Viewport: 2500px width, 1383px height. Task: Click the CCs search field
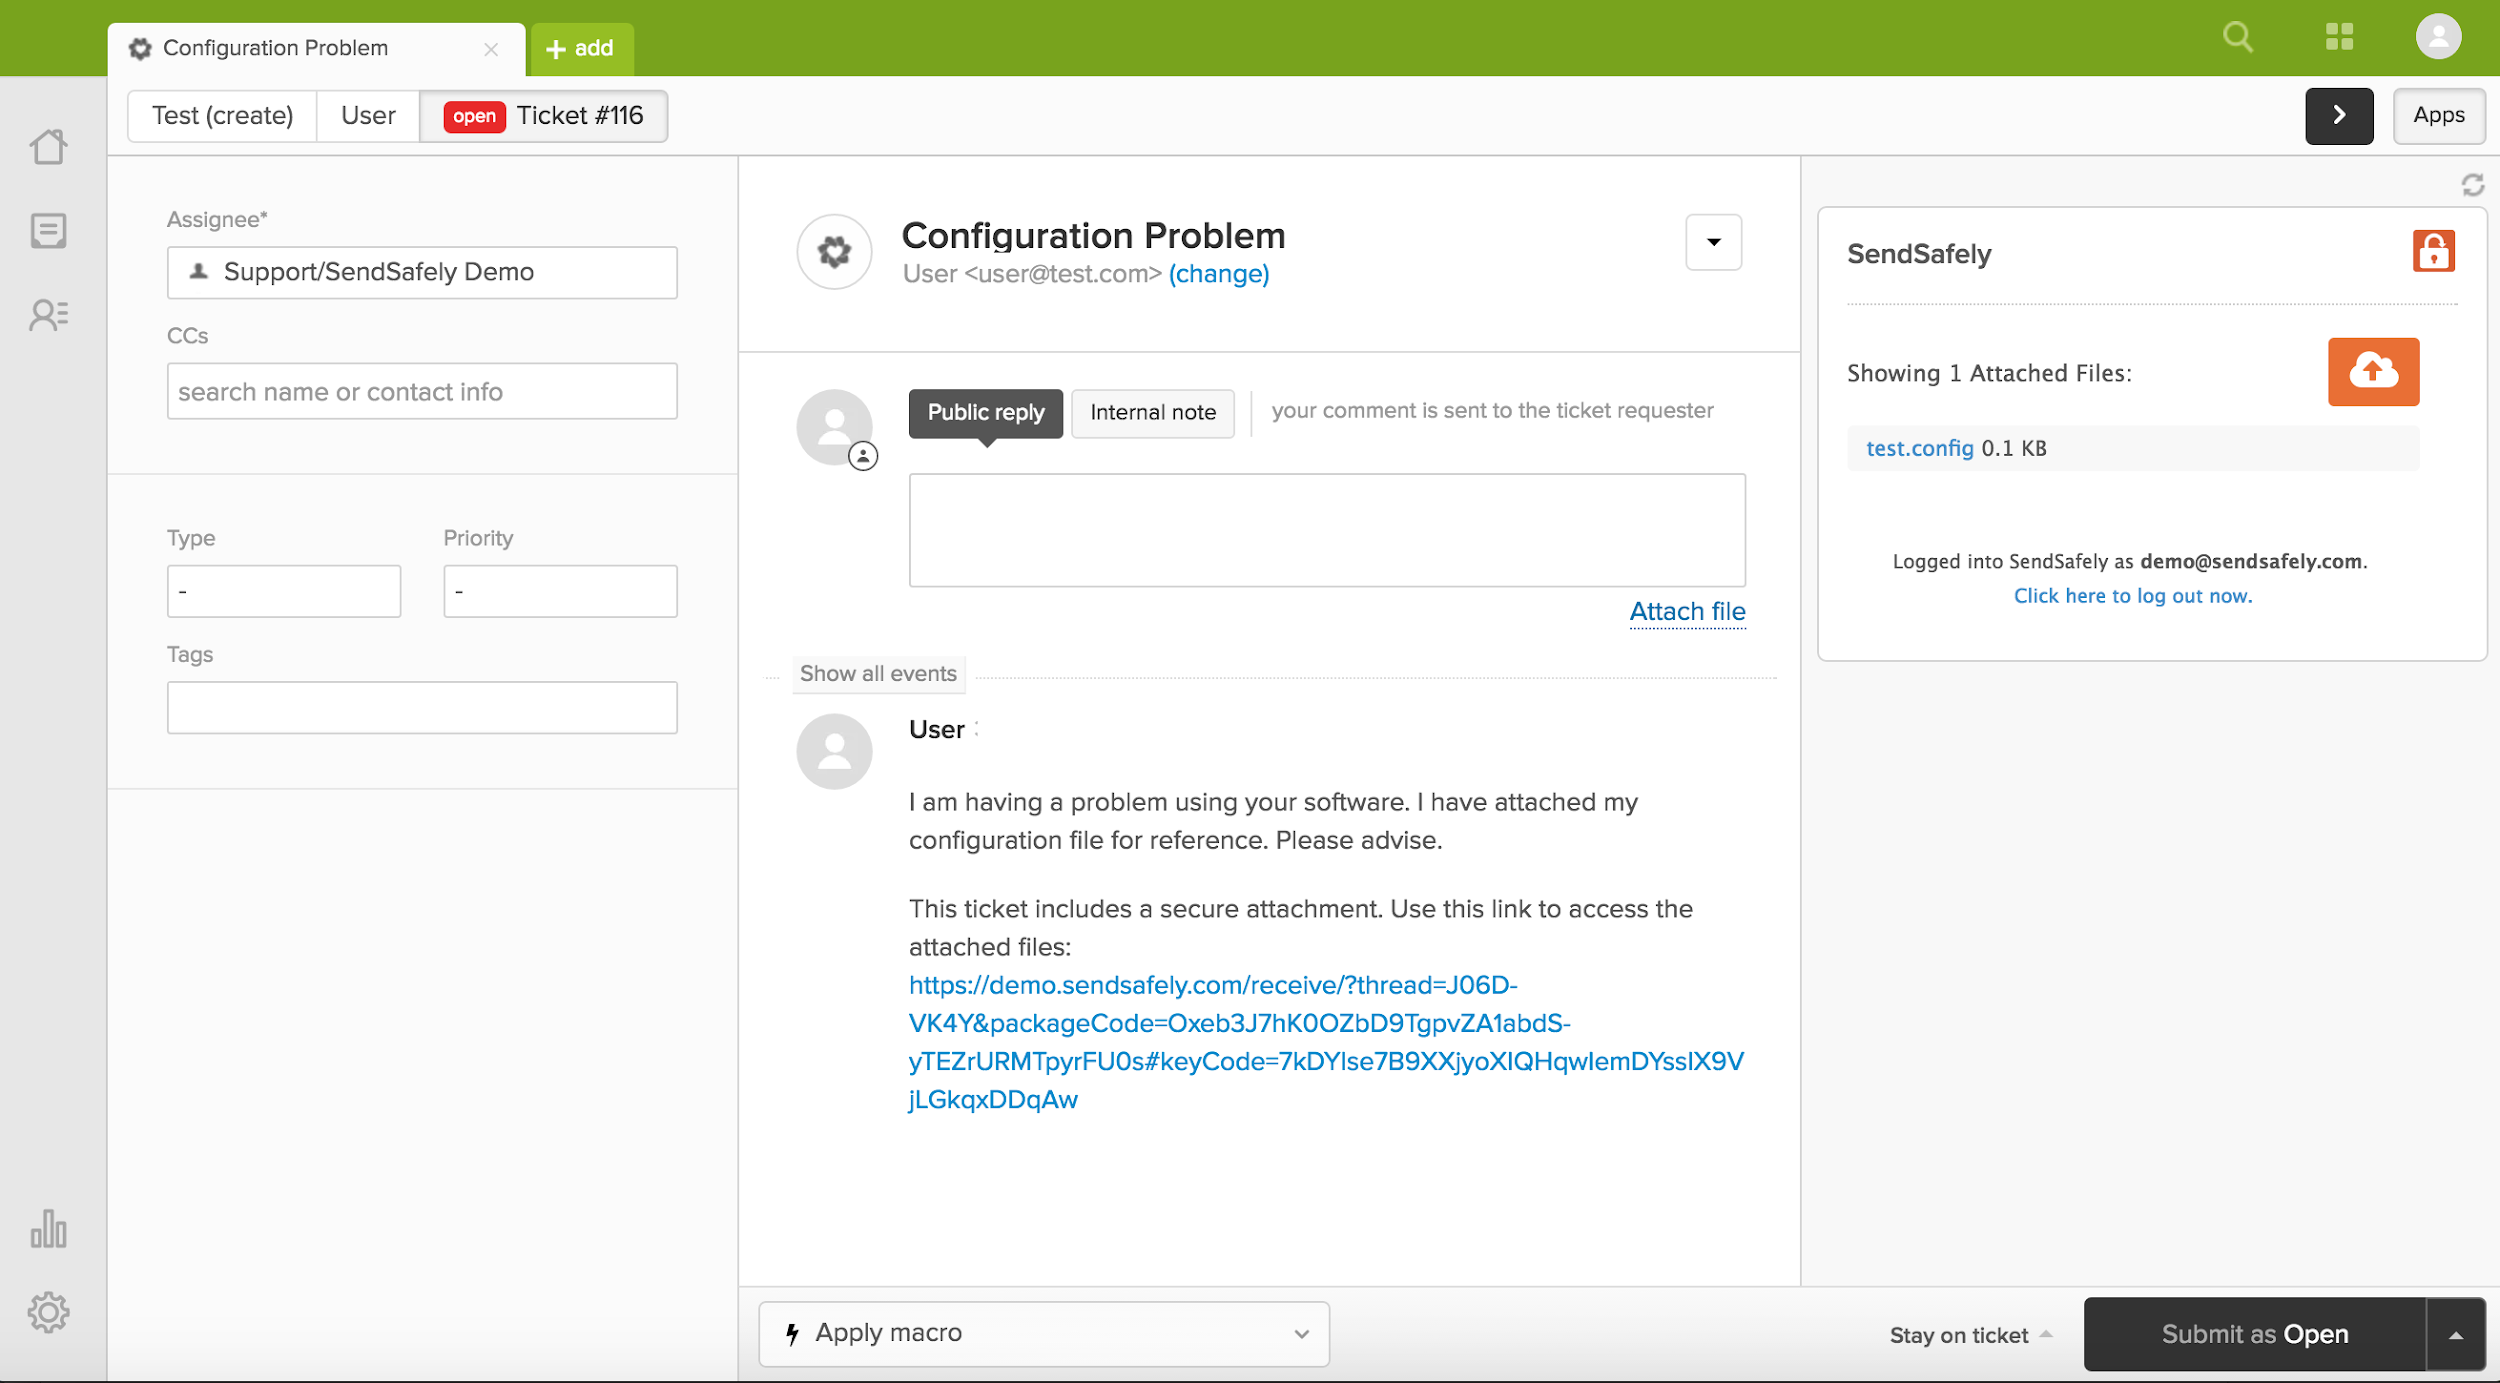[422, 391]
